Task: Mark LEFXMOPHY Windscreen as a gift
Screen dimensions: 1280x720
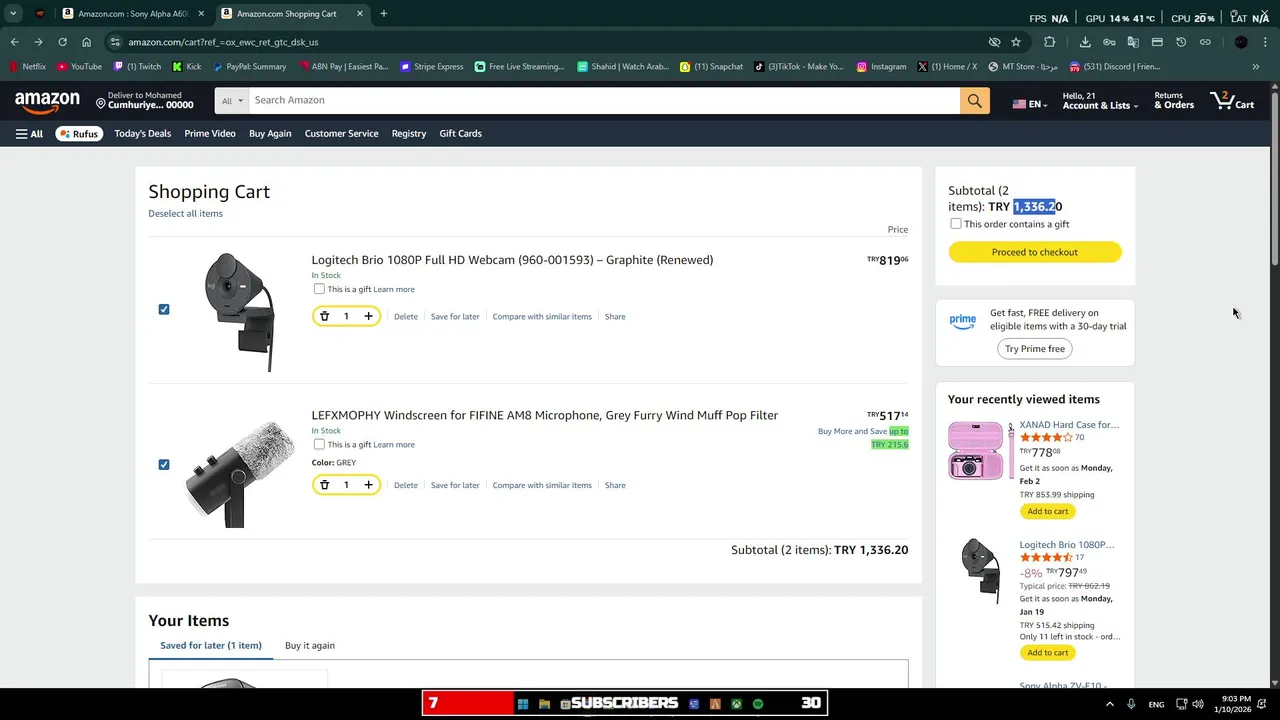Action: (319, 444)
